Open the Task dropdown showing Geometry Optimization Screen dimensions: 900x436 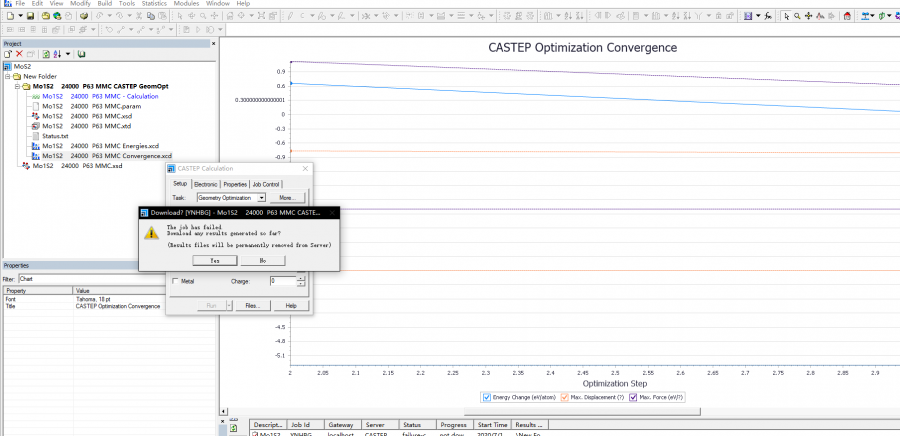click(261, 198)
